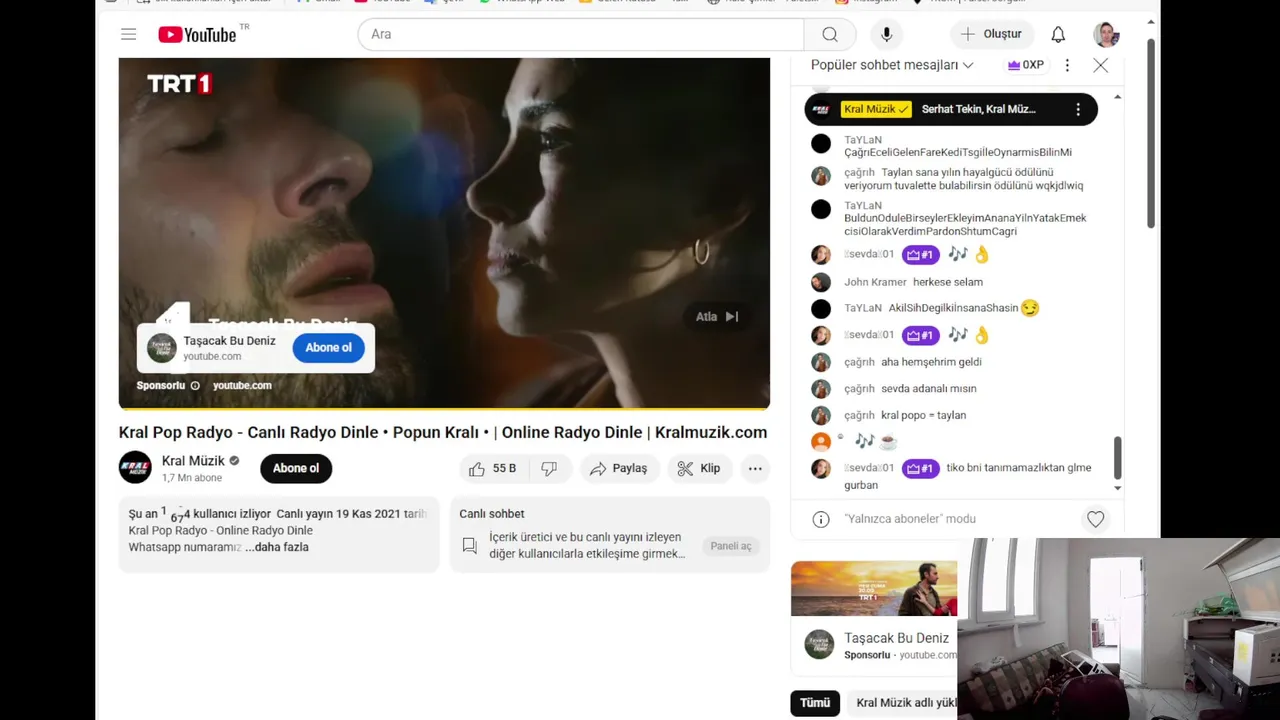Open more video actions ellipsis
The width and height of the screenshot is (1280, 720).
[755, 468]
